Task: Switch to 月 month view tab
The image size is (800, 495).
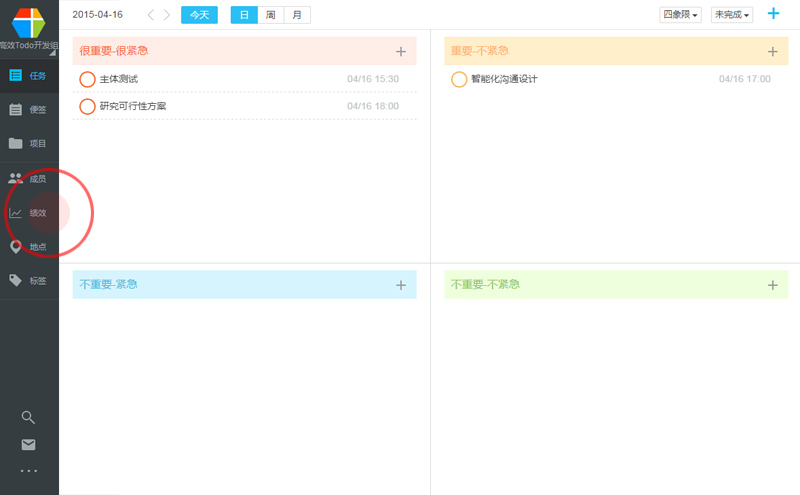Action: (296, 15)
